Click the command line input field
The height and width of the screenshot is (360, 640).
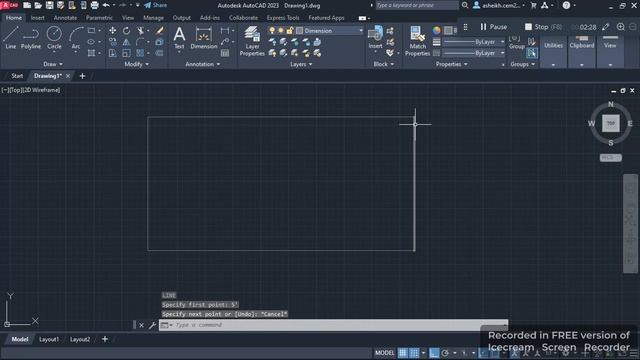click(333, 325)
